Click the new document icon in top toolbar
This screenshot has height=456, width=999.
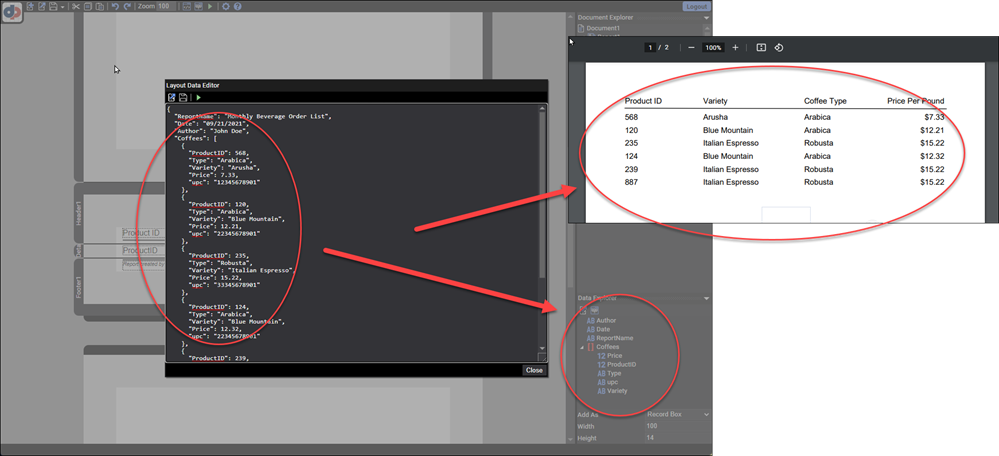click(x=29, y=6)
